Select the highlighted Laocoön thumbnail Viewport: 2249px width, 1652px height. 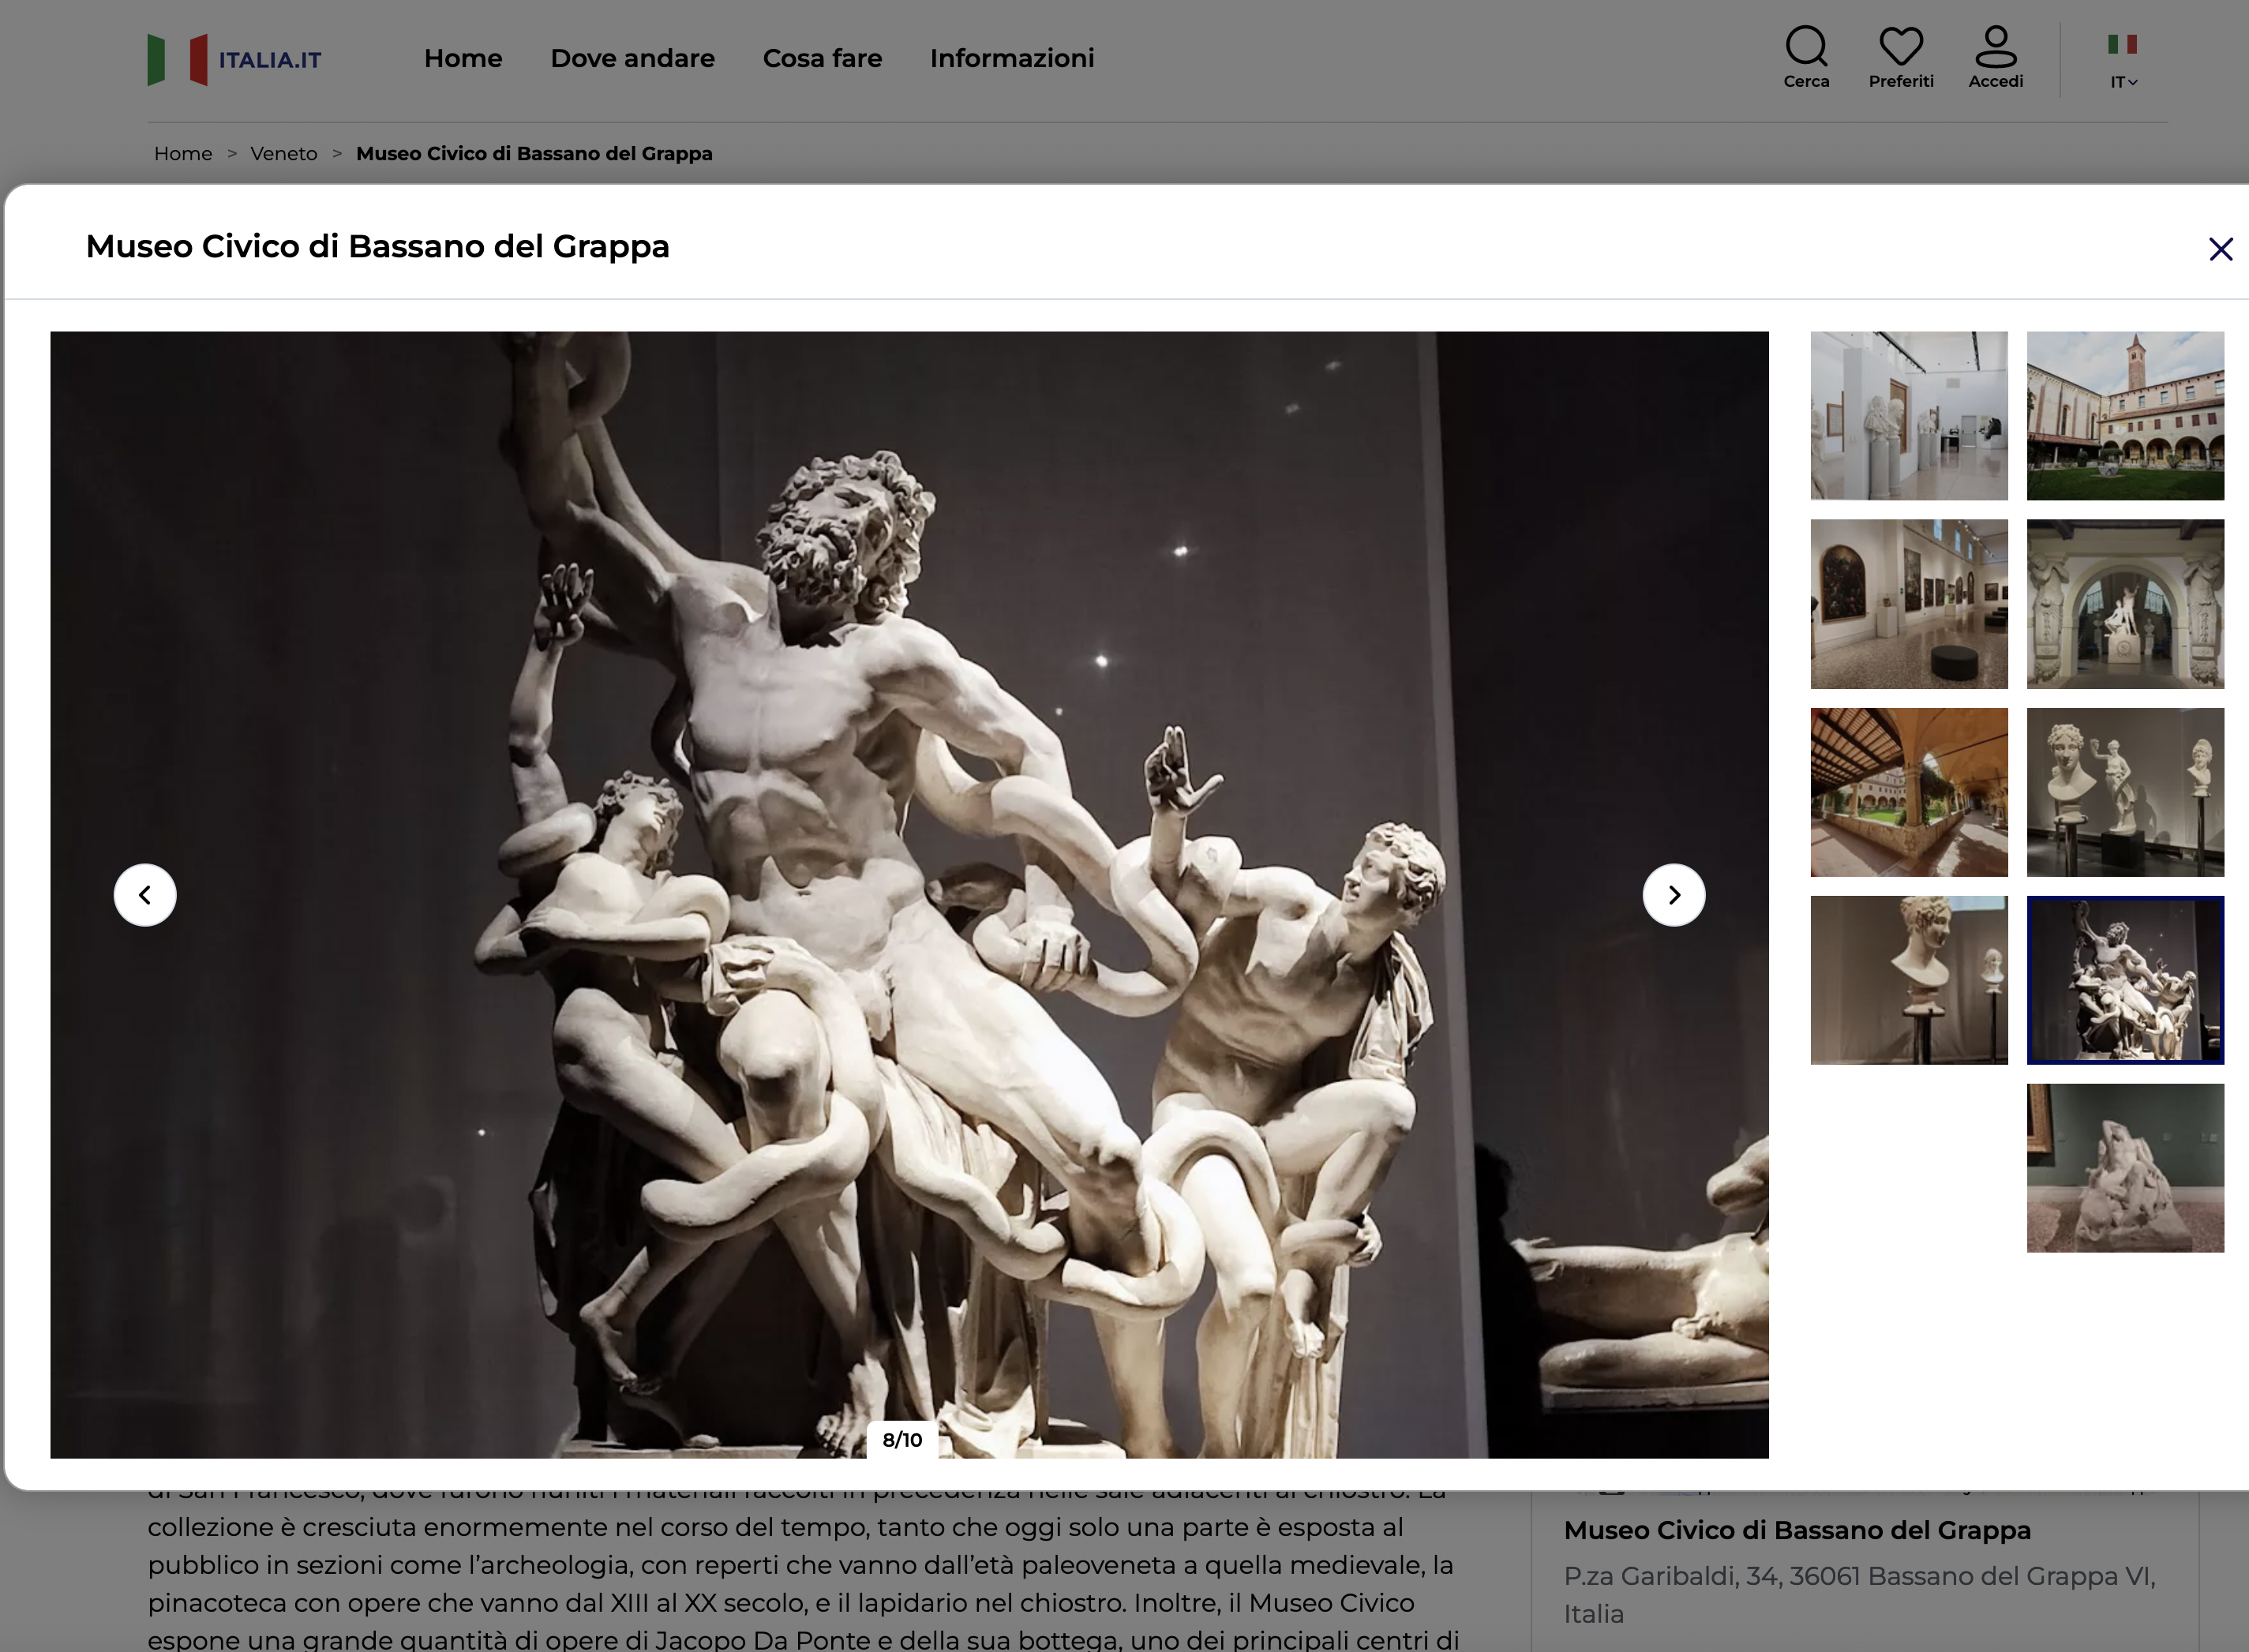click(x=2125, y=980)
